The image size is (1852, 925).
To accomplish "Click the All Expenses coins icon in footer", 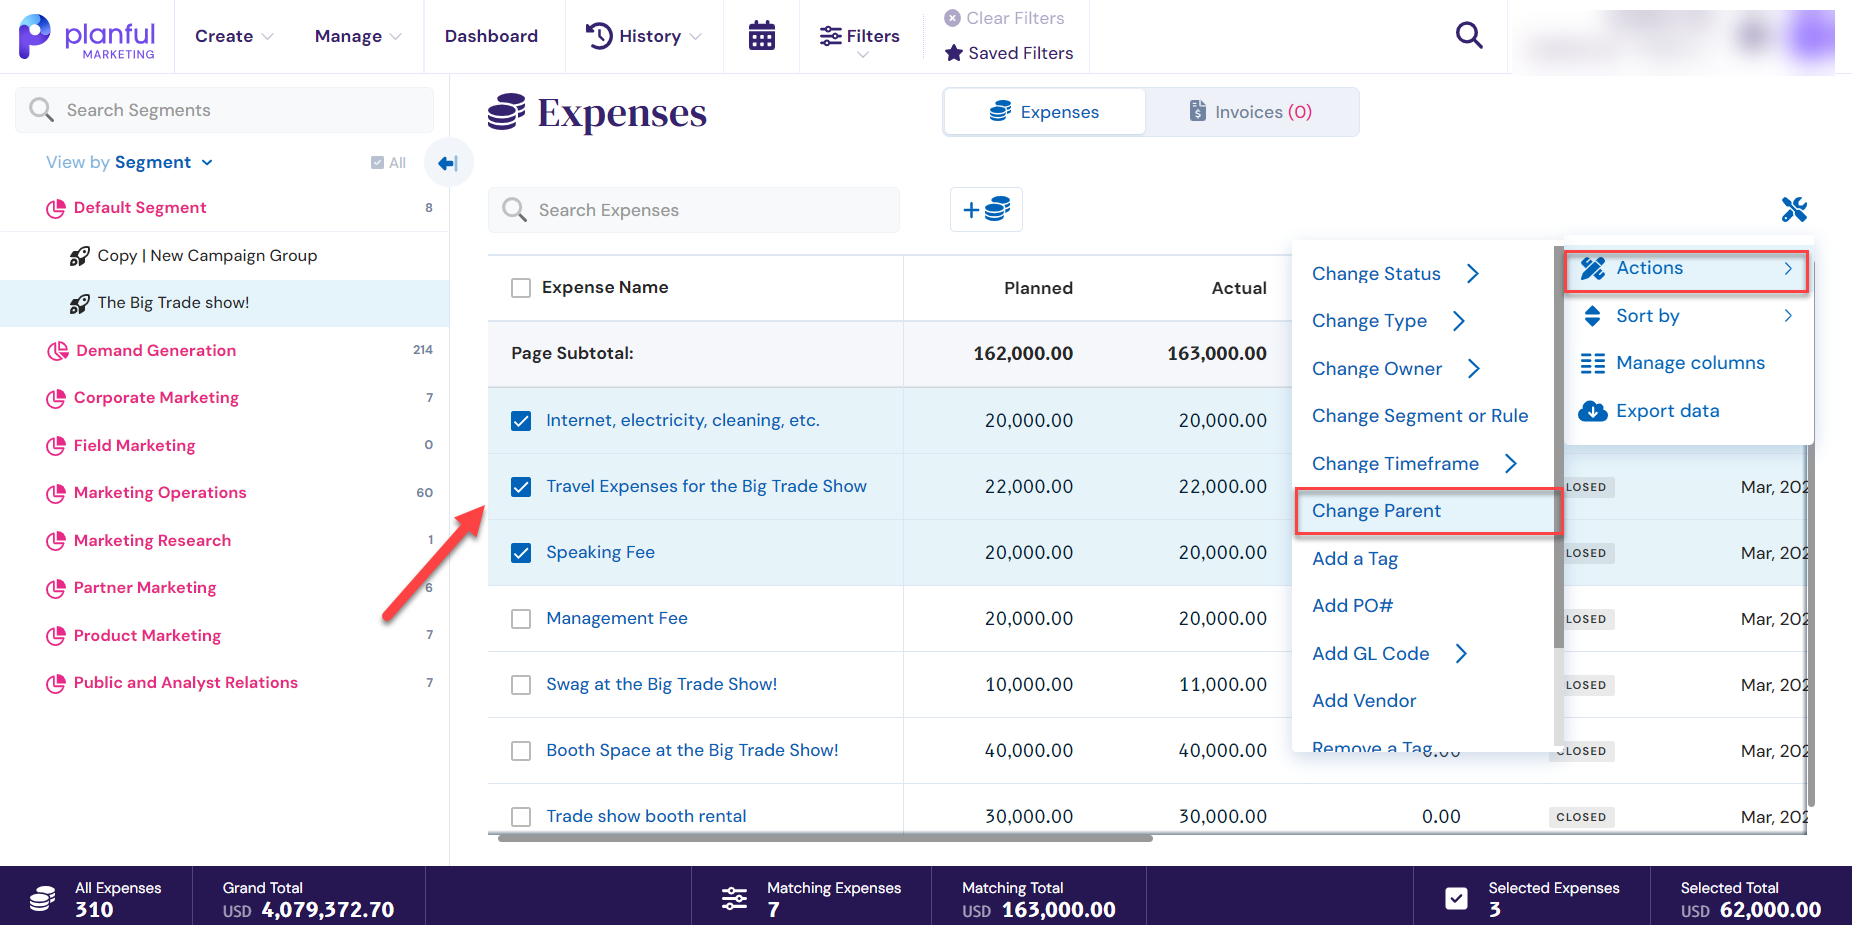I will click(42, 898).
